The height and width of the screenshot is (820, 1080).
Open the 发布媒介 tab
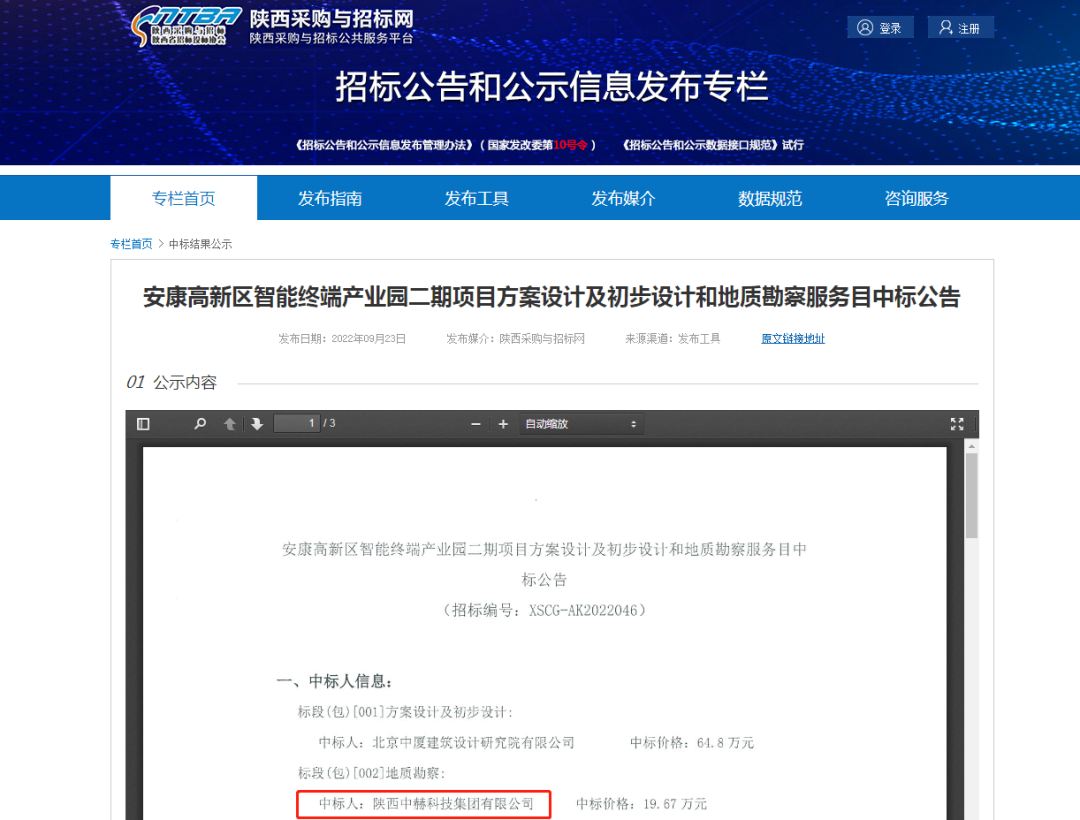[x=623, y=198]
